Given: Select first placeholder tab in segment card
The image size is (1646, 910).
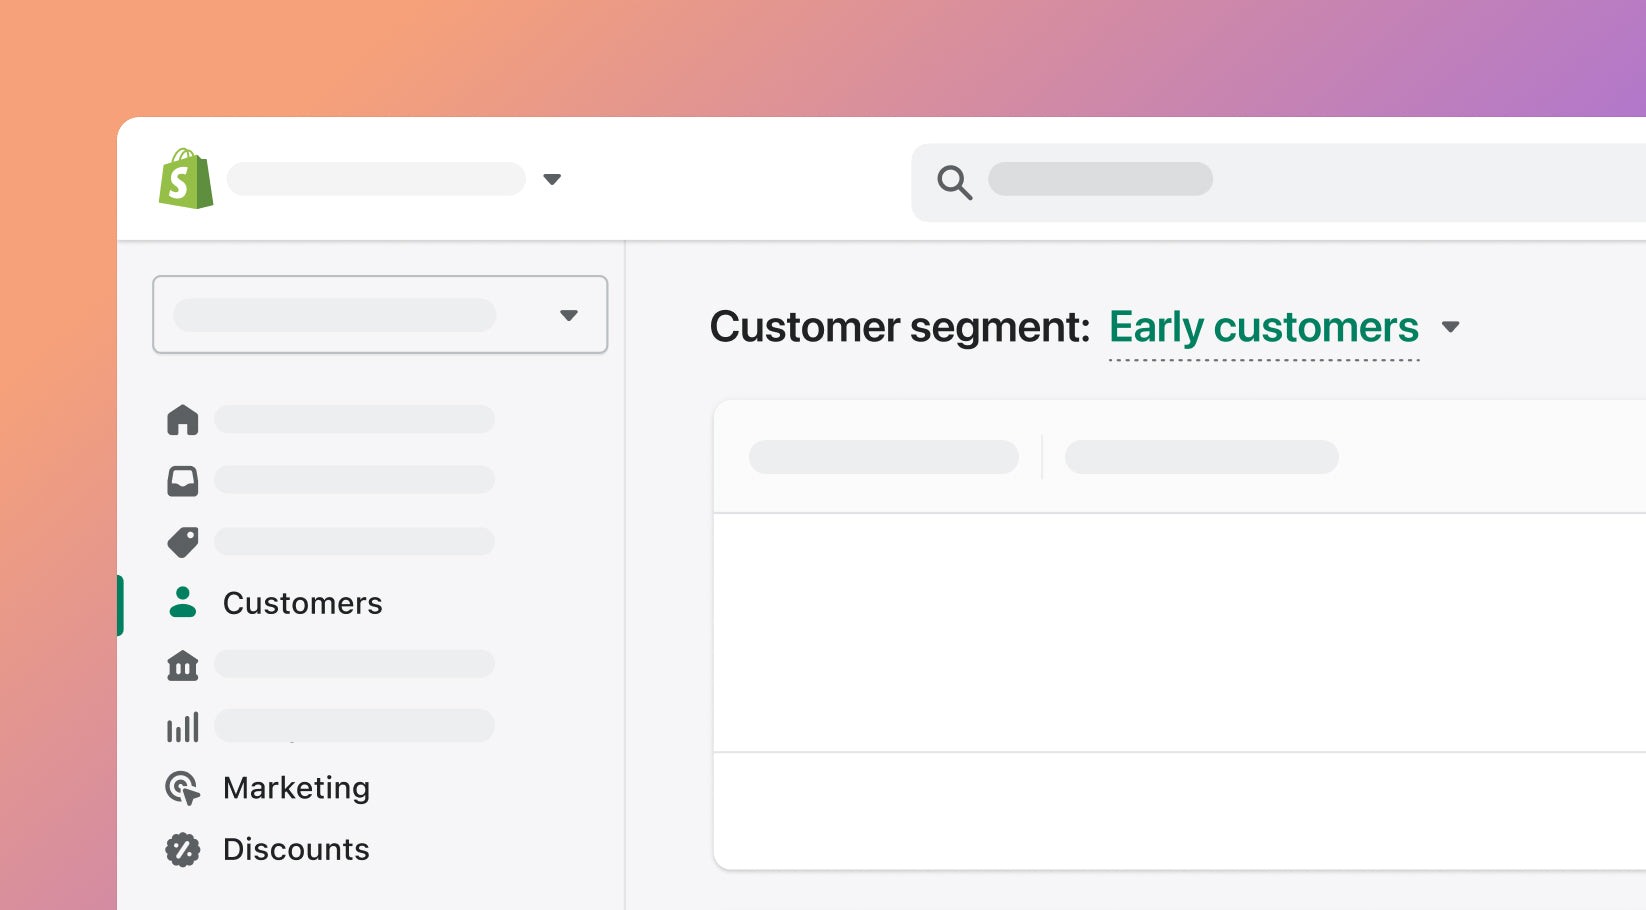Looking at the screenshot, I should [884, 457].
